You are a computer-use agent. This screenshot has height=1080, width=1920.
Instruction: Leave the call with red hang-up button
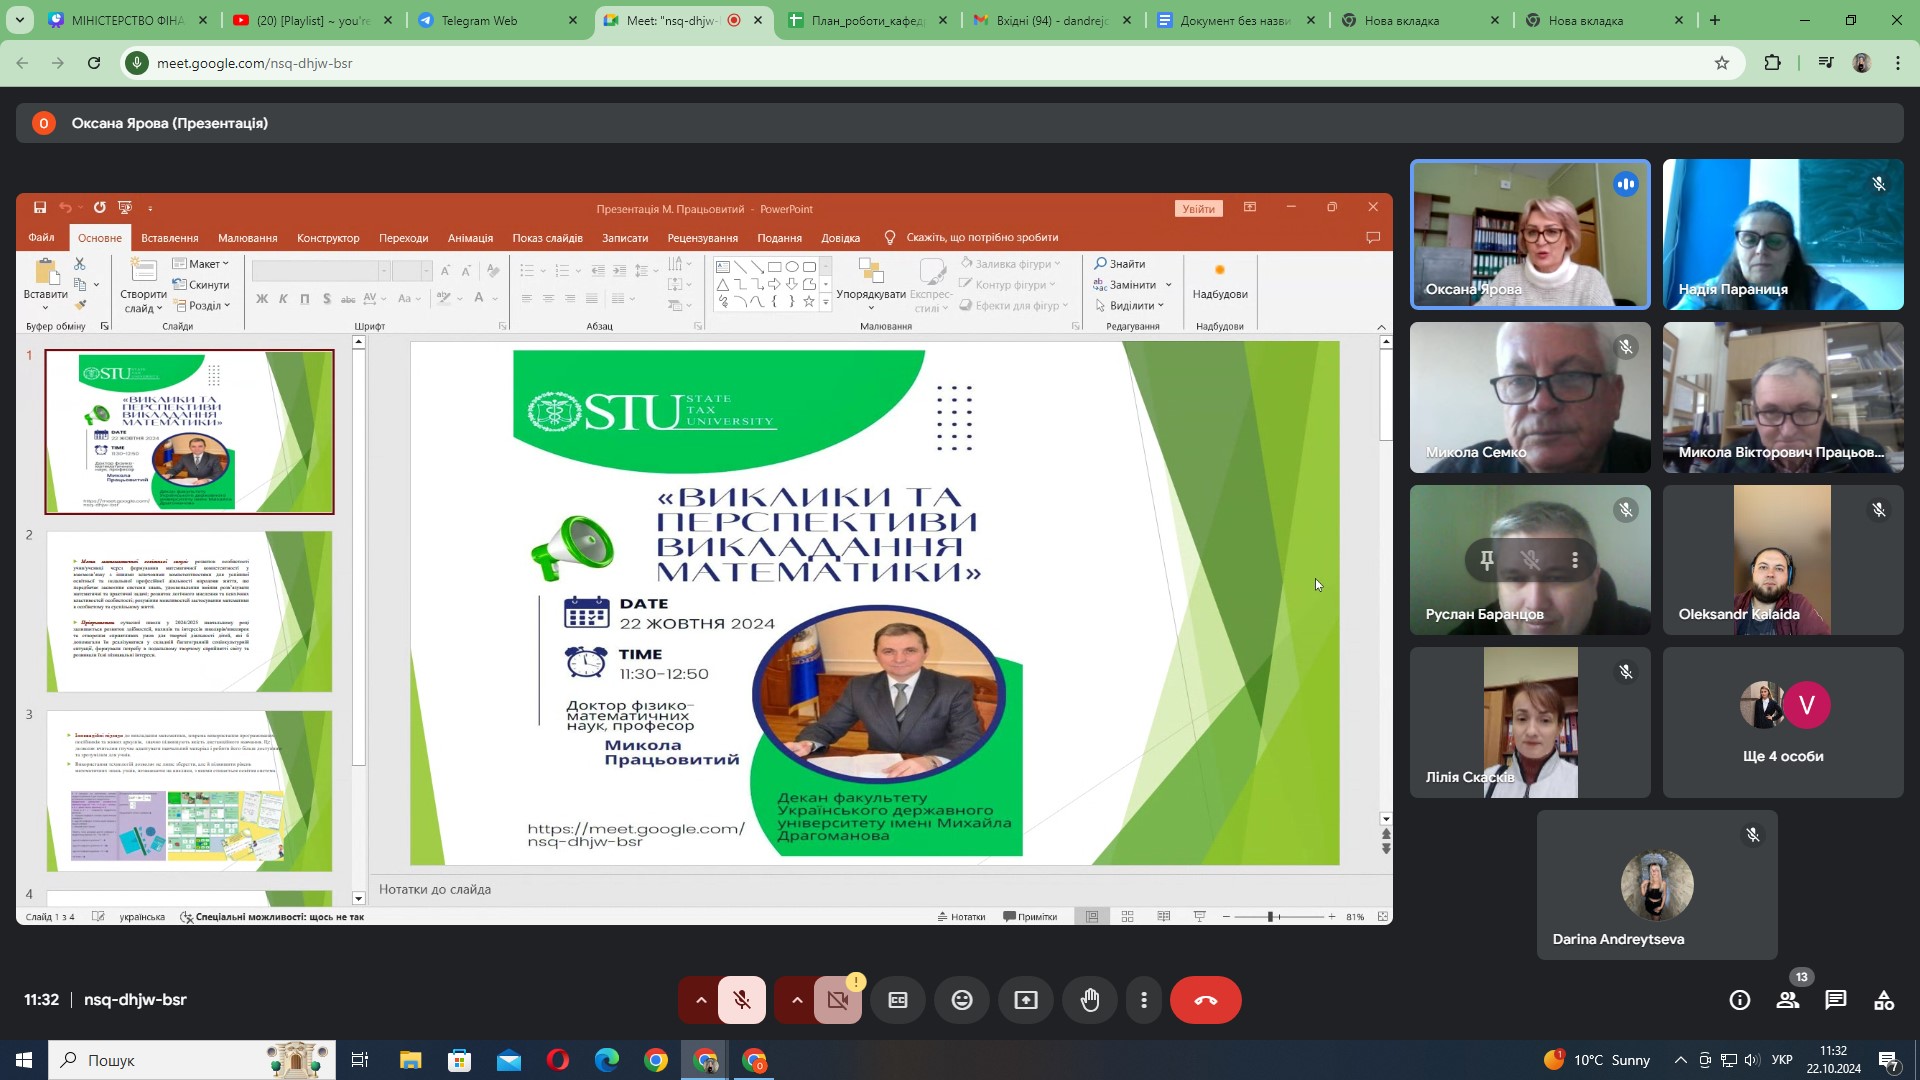point(1205,1000)
